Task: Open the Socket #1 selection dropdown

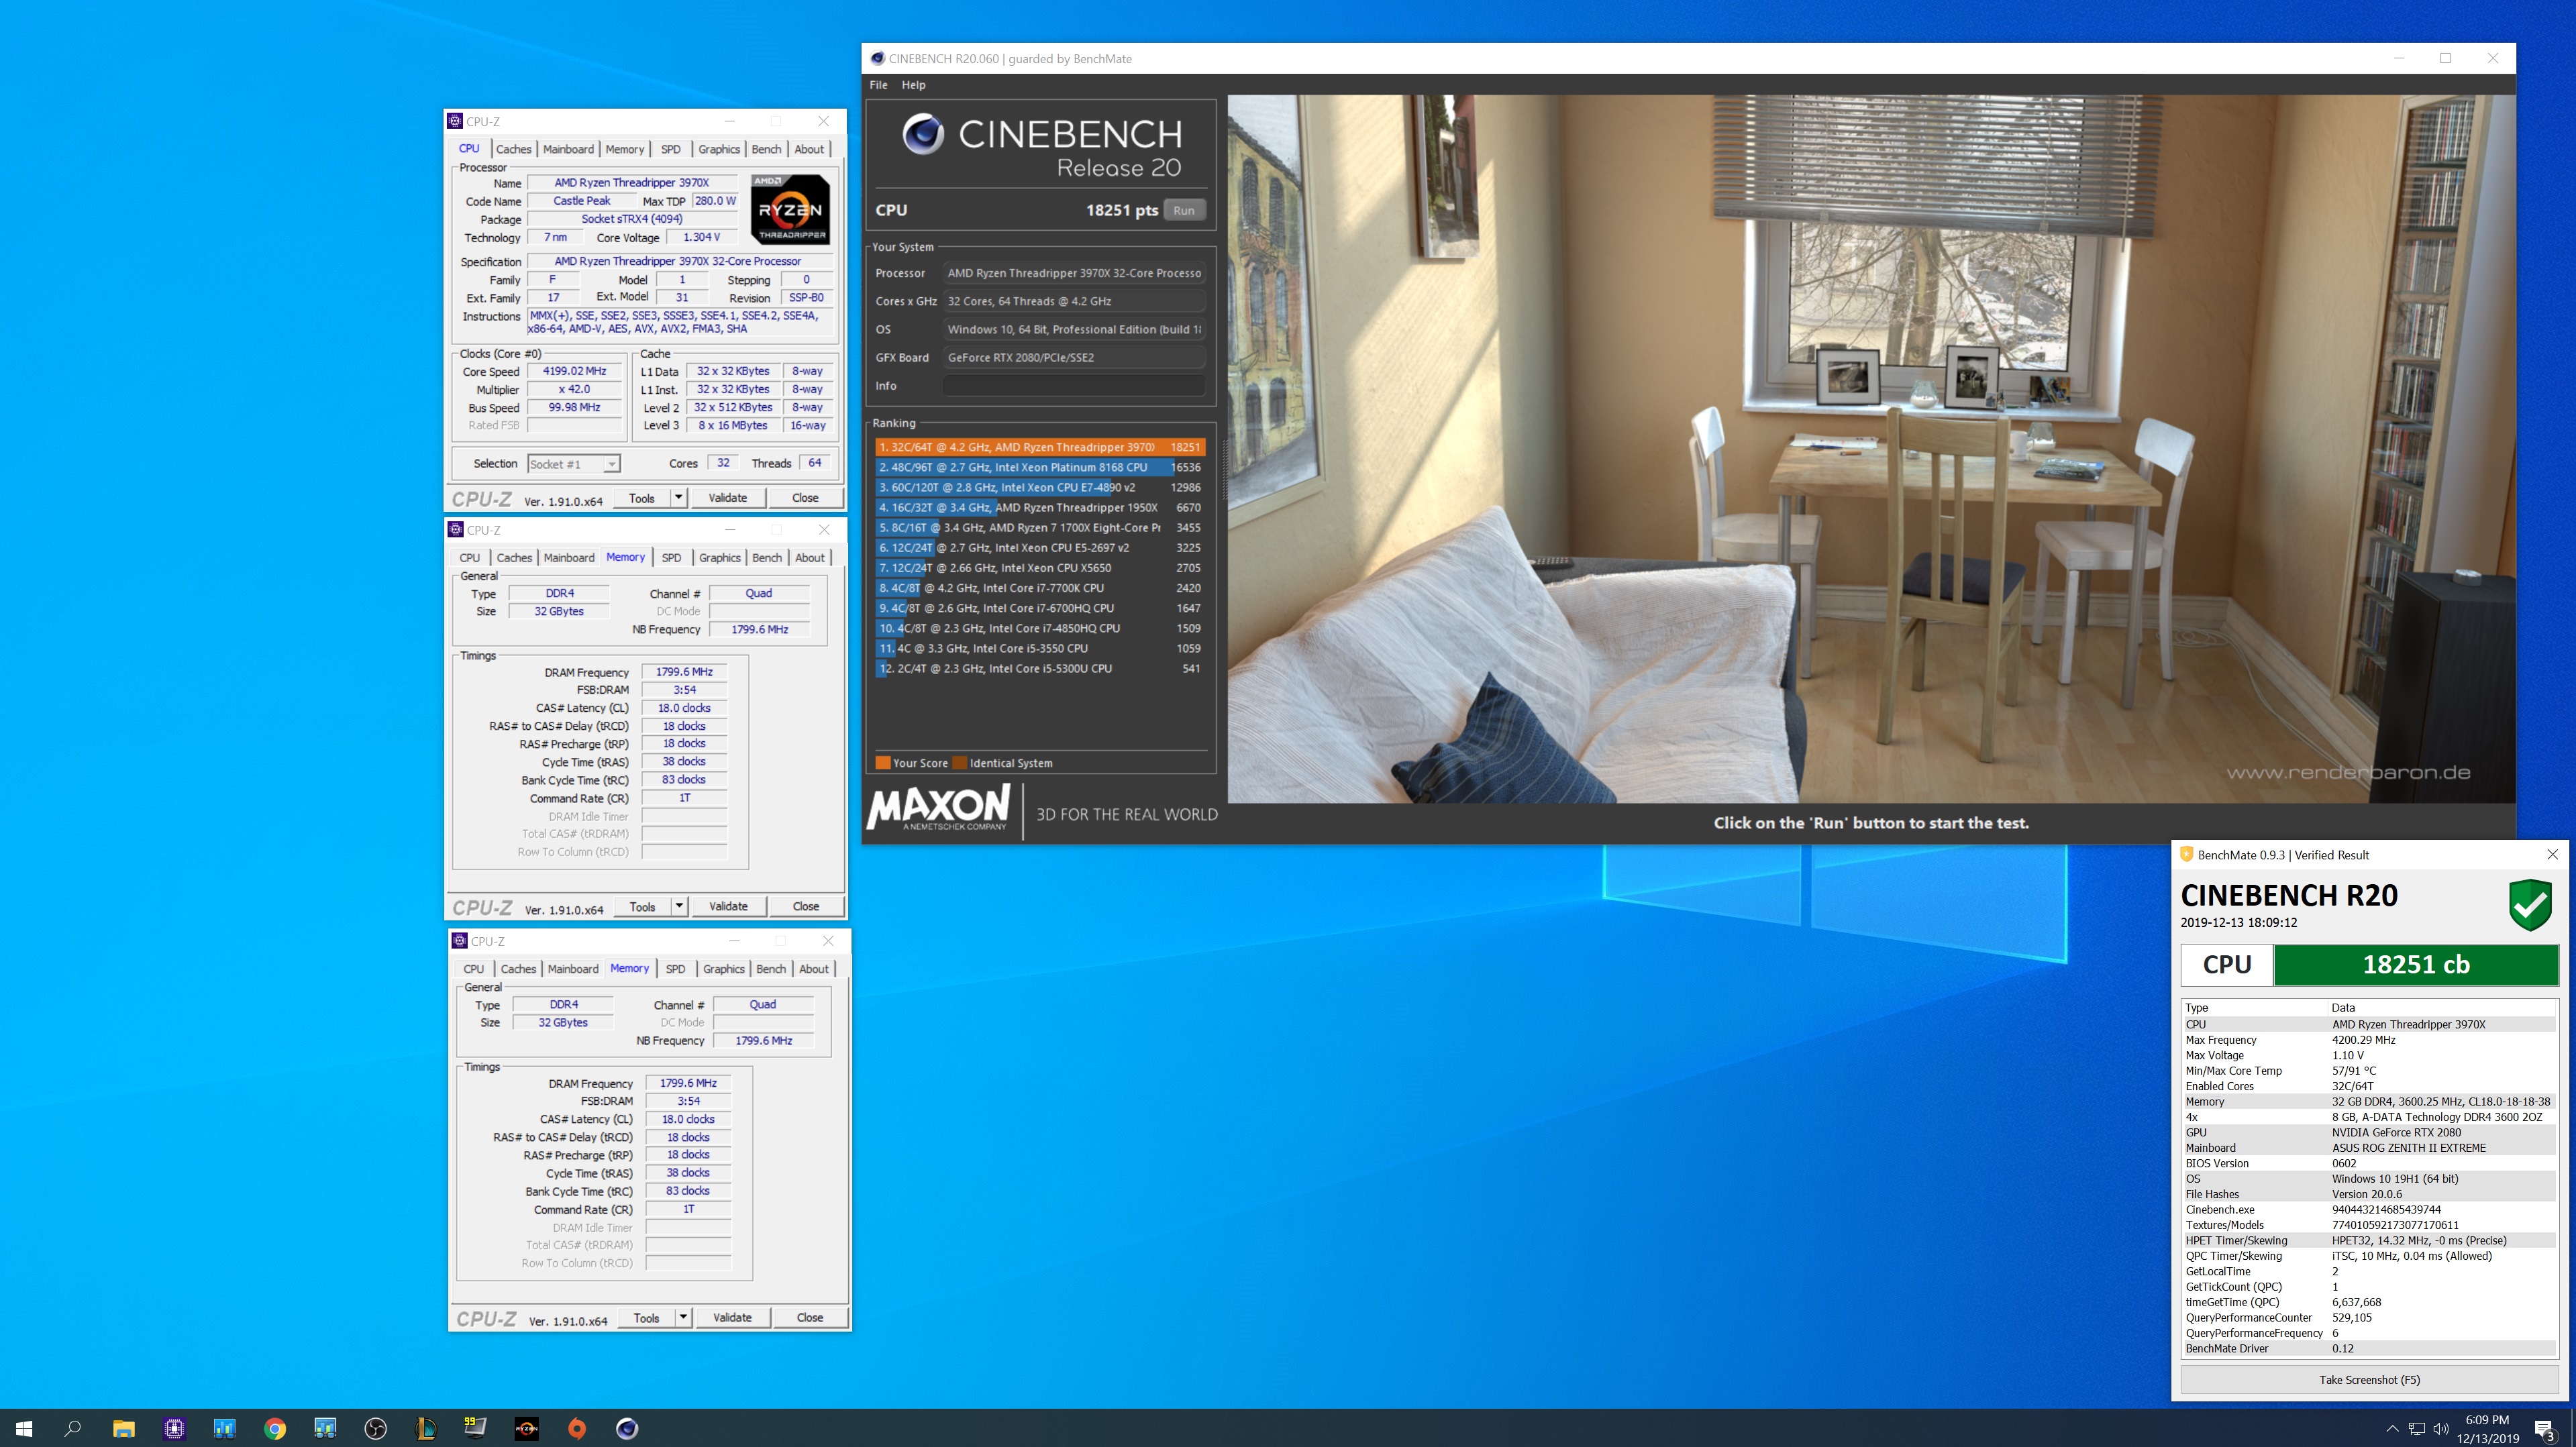Action: tap(574, 464)
